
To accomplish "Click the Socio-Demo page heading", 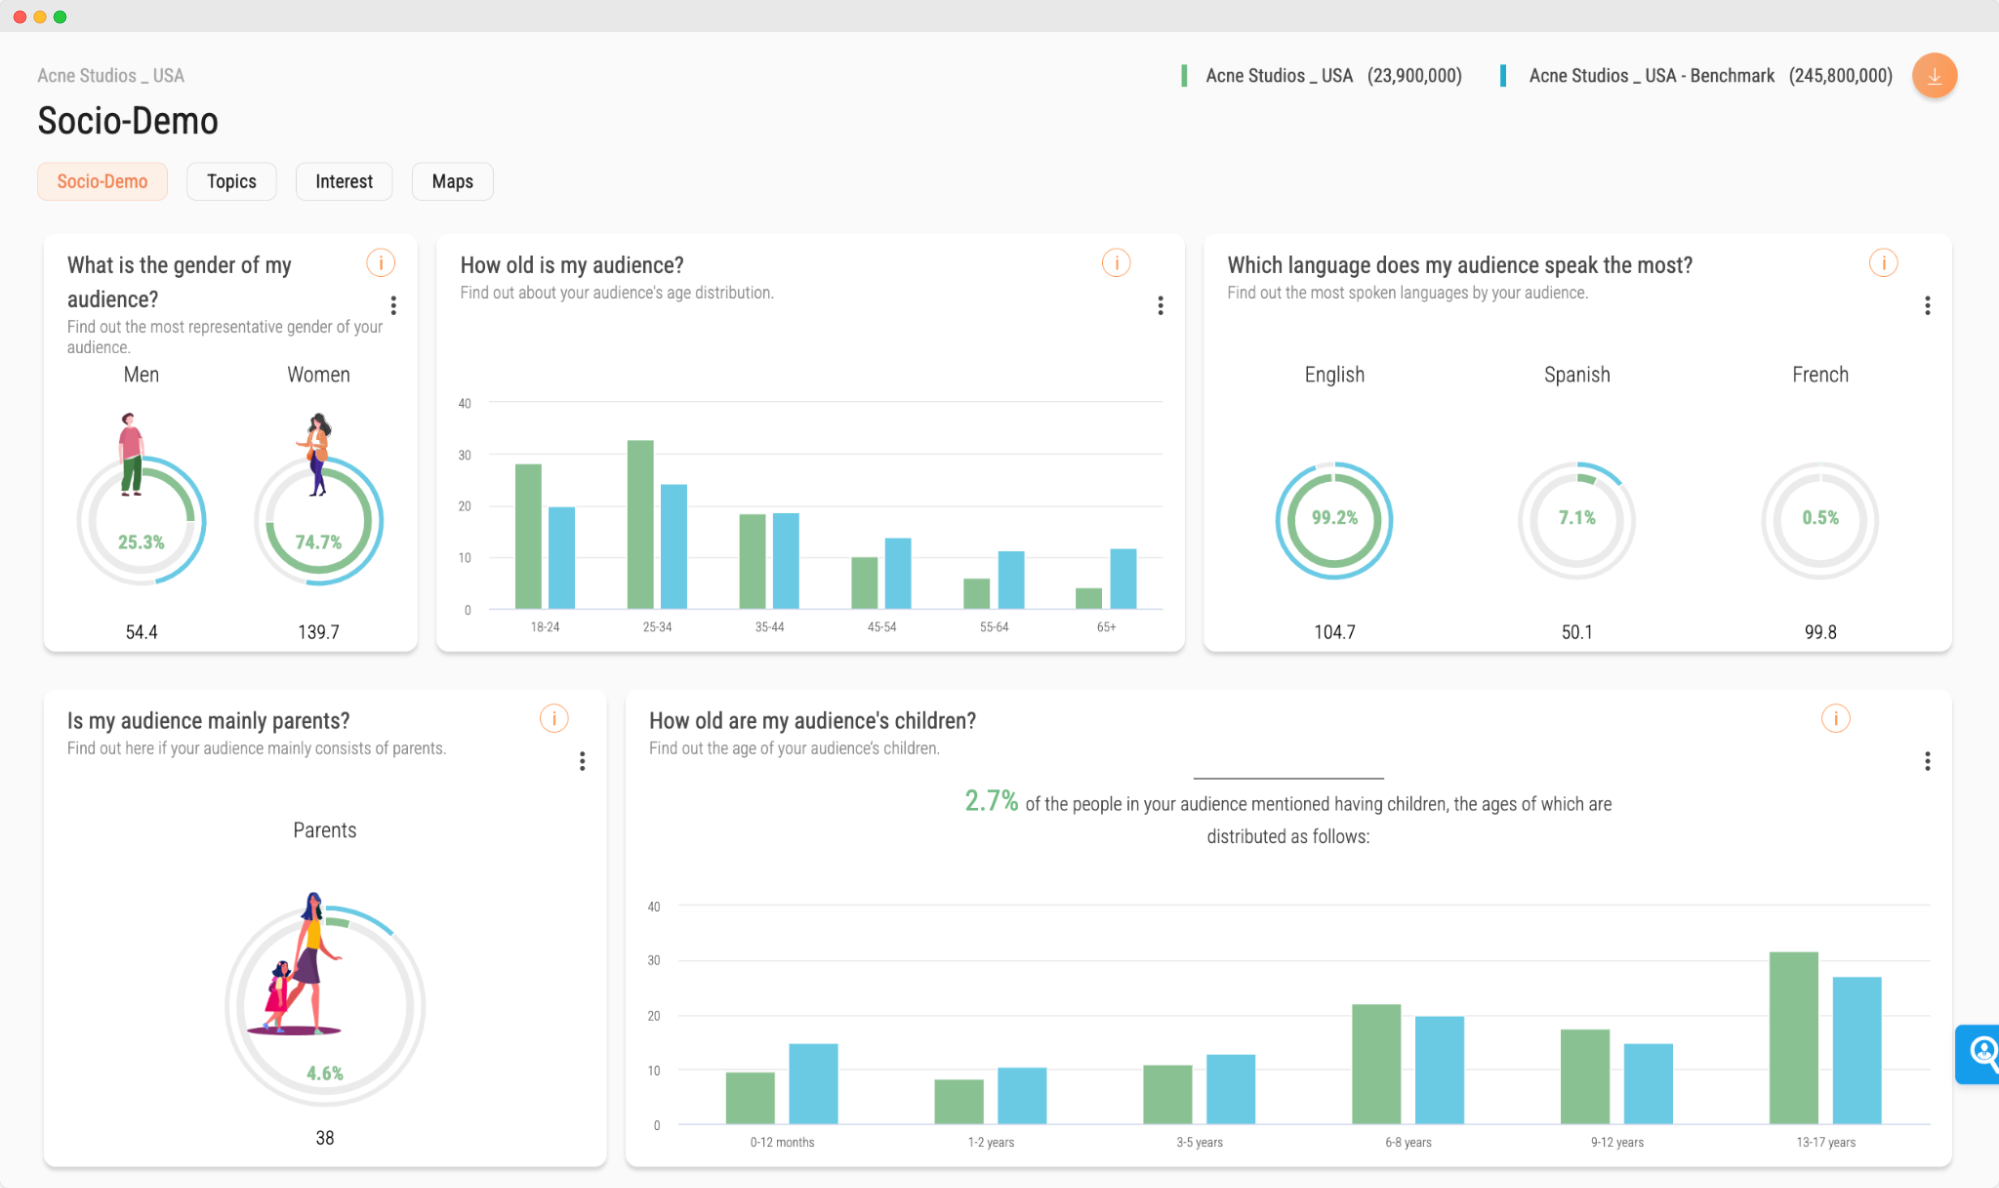I will point(128,121).
